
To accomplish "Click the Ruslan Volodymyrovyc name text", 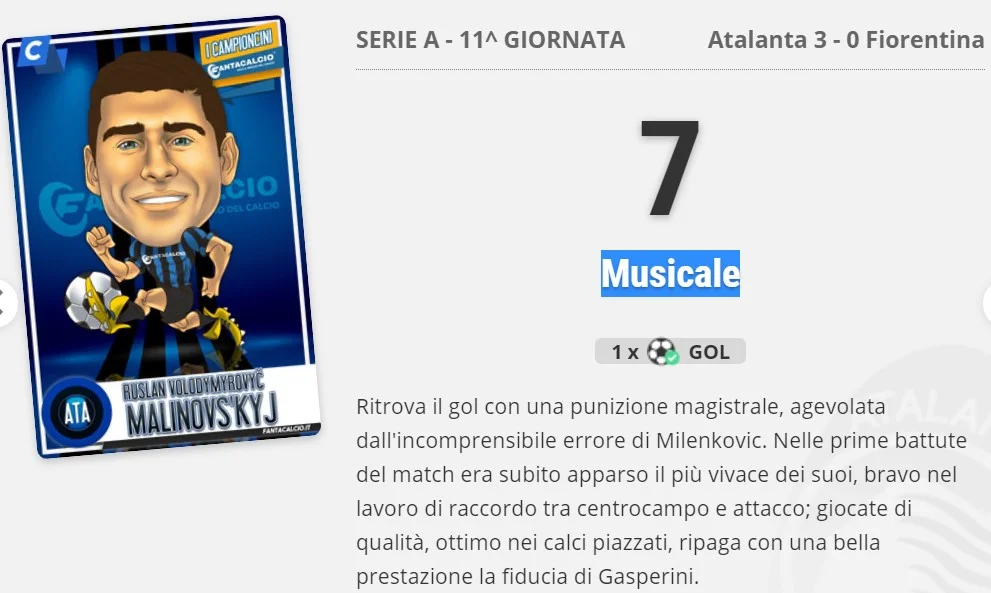I will tap(193, 384).
